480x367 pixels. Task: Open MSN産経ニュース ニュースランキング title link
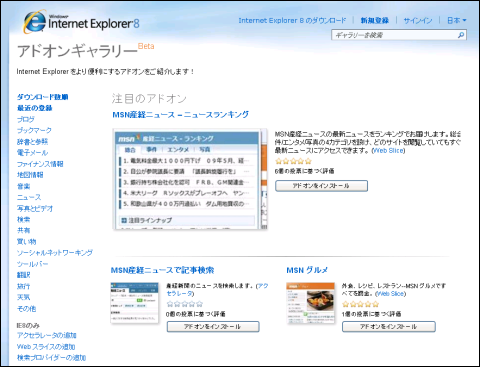pyautogui.click(x=181, y=115)
